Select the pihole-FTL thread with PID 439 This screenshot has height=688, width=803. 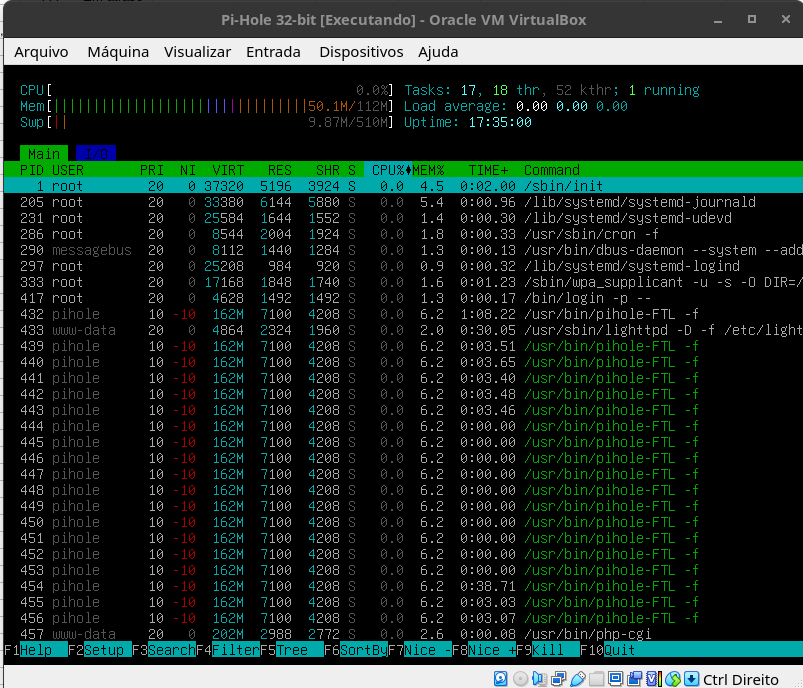(404, 346)
